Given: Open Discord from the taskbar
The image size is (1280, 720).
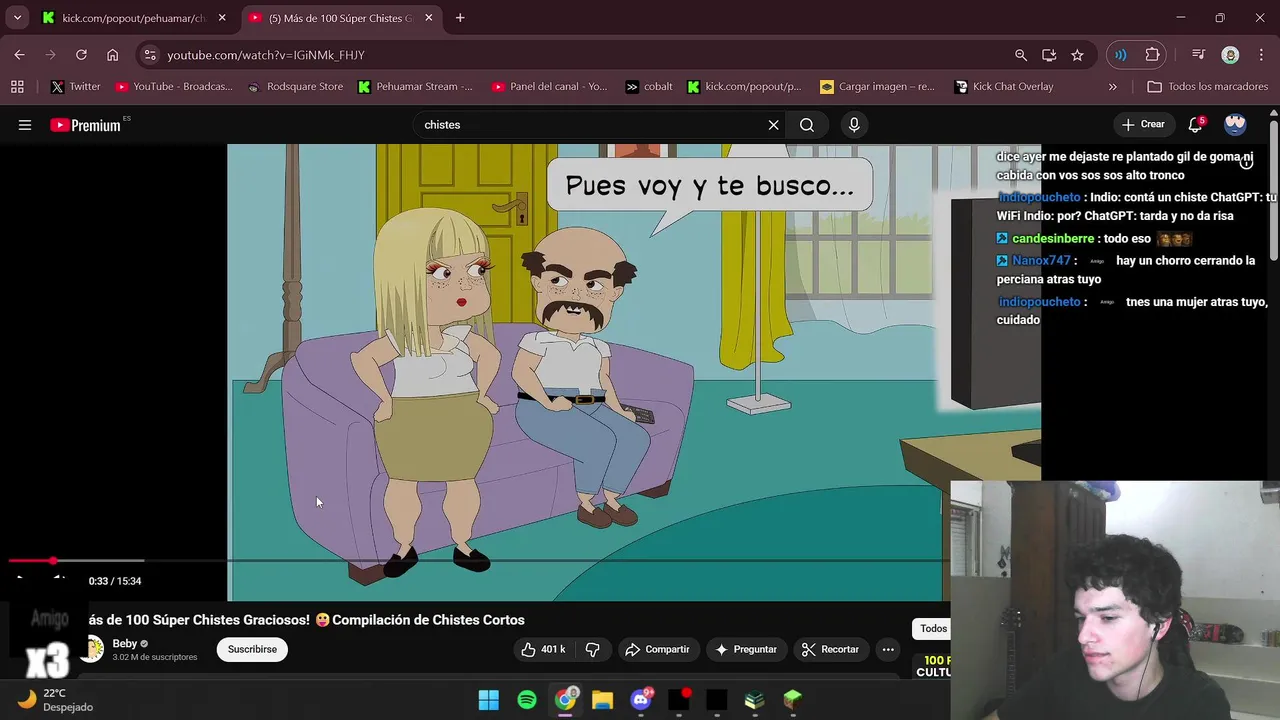Looking at the screenshot, I should [x=641, y=700].
